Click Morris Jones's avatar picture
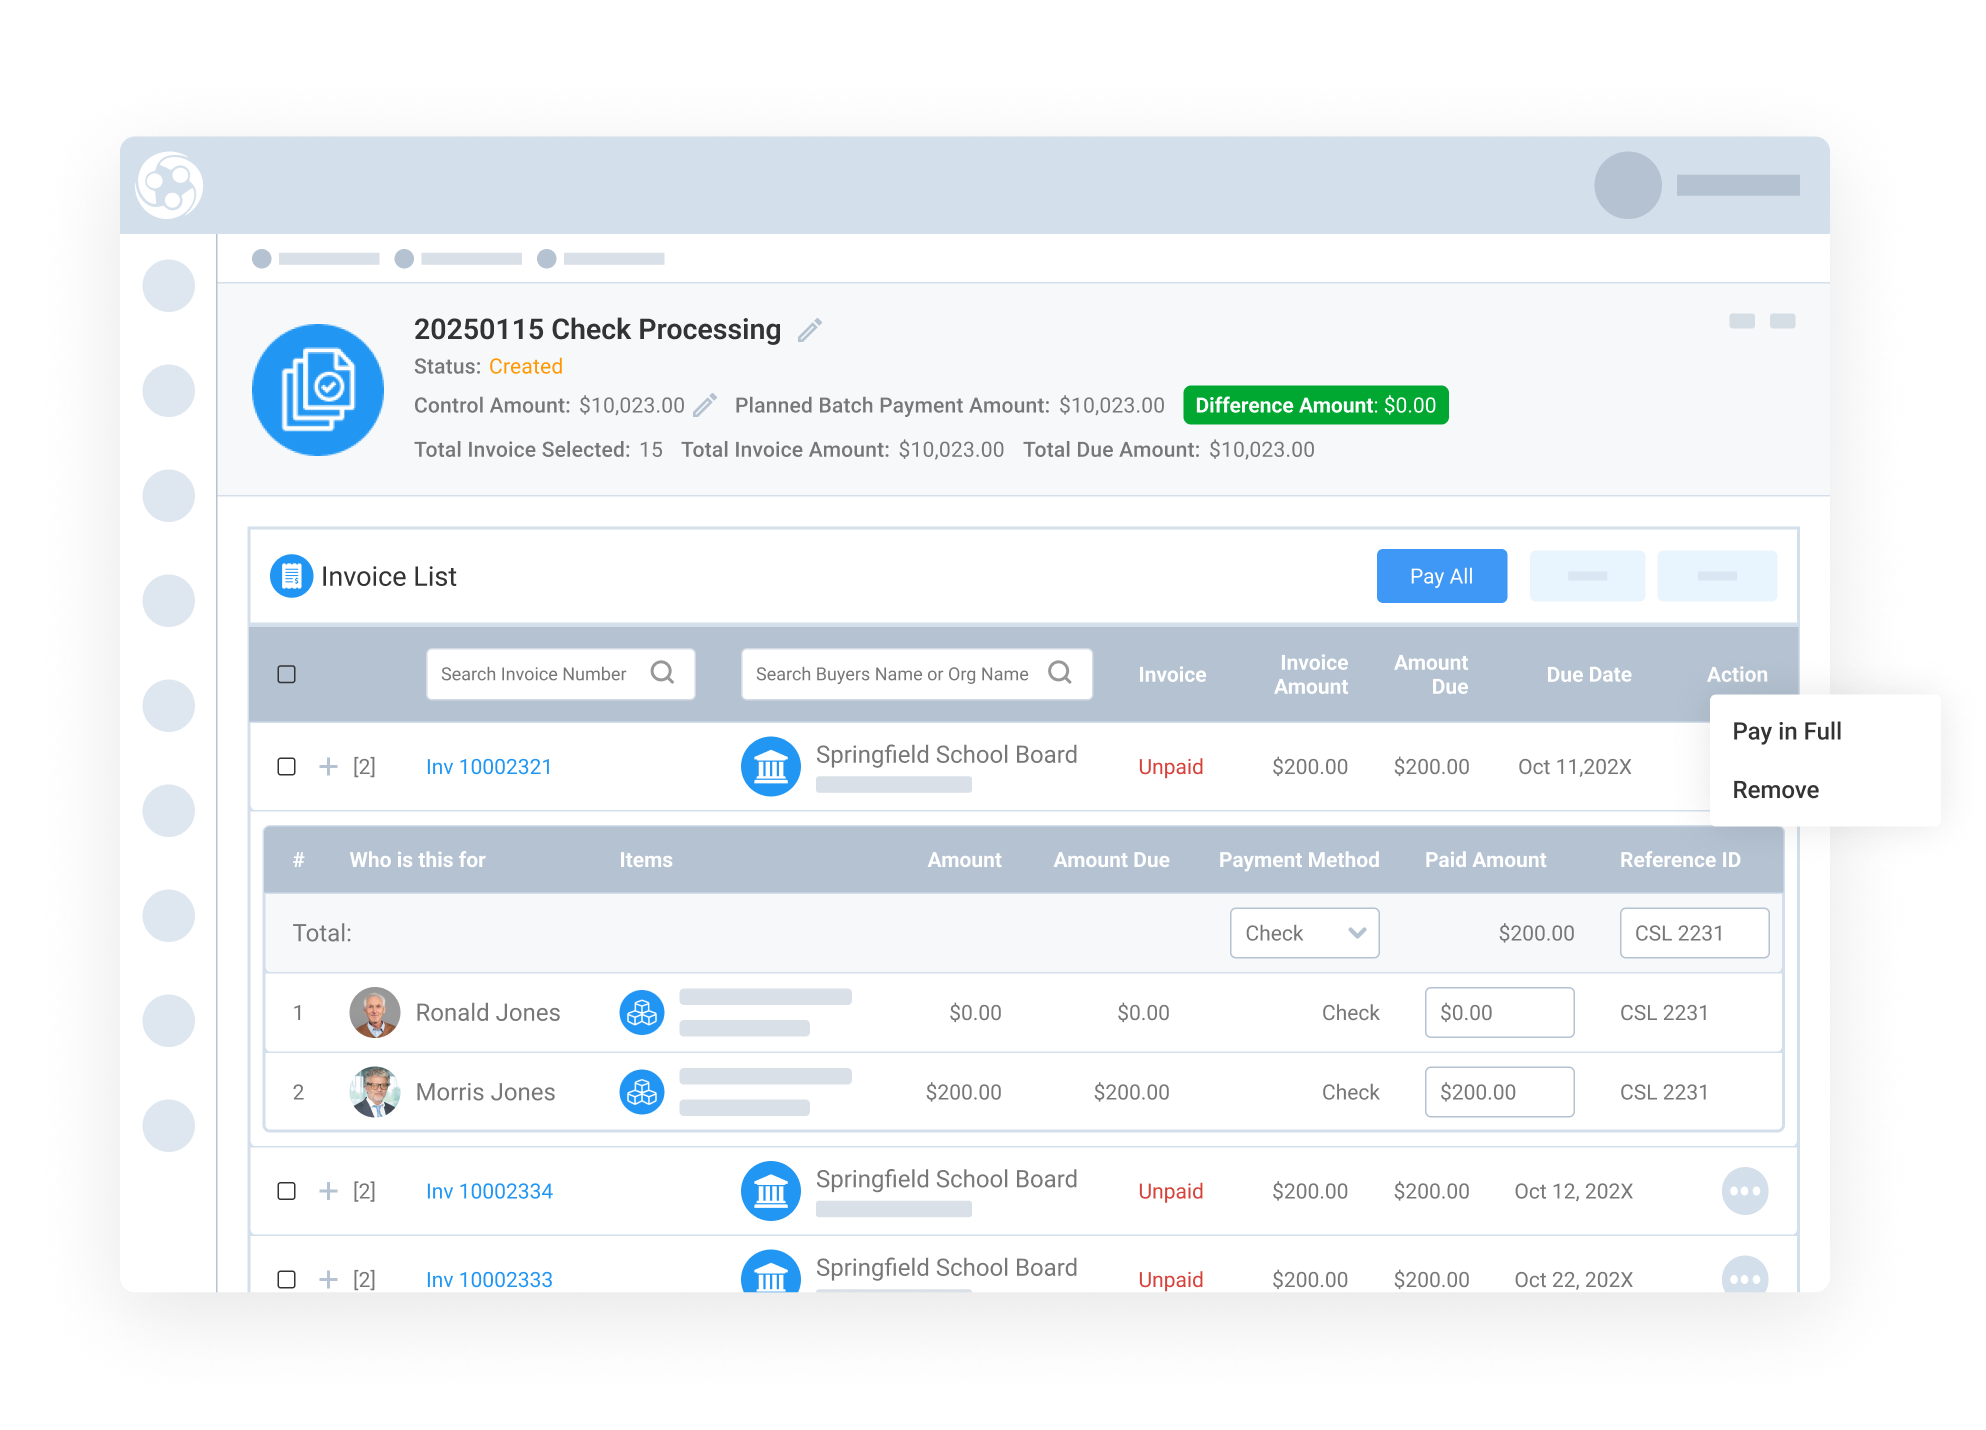 375,1091
